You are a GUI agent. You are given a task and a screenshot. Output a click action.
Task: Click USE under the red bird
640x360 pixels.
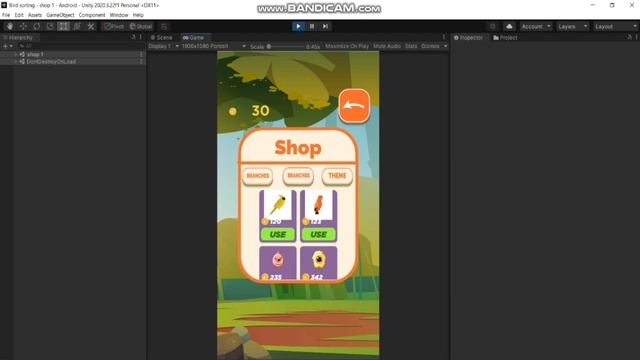[x=318, y=234]
